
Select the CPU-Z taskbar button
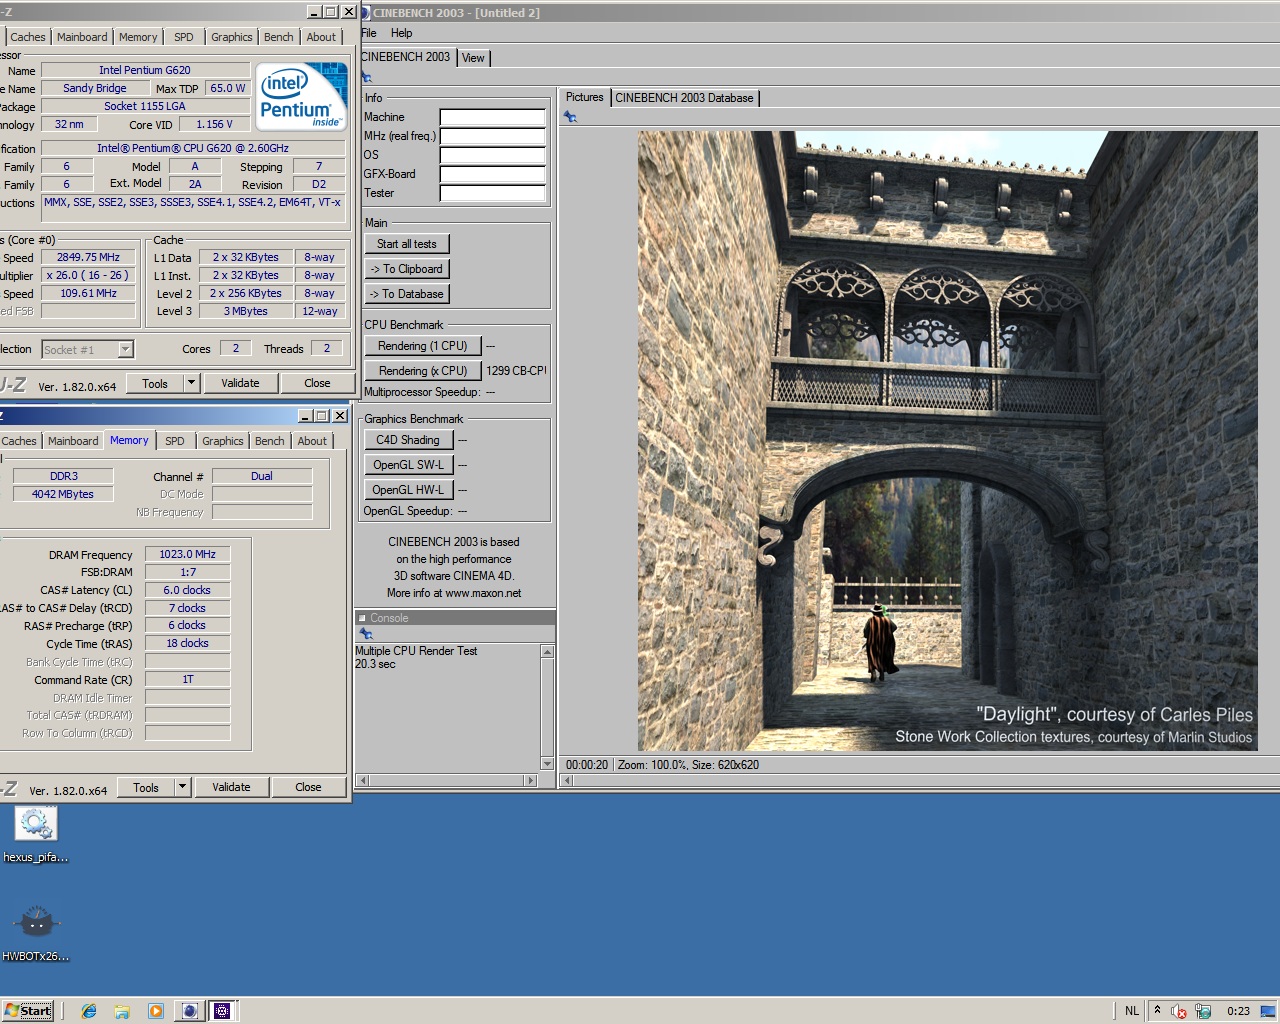point(222,1011)
